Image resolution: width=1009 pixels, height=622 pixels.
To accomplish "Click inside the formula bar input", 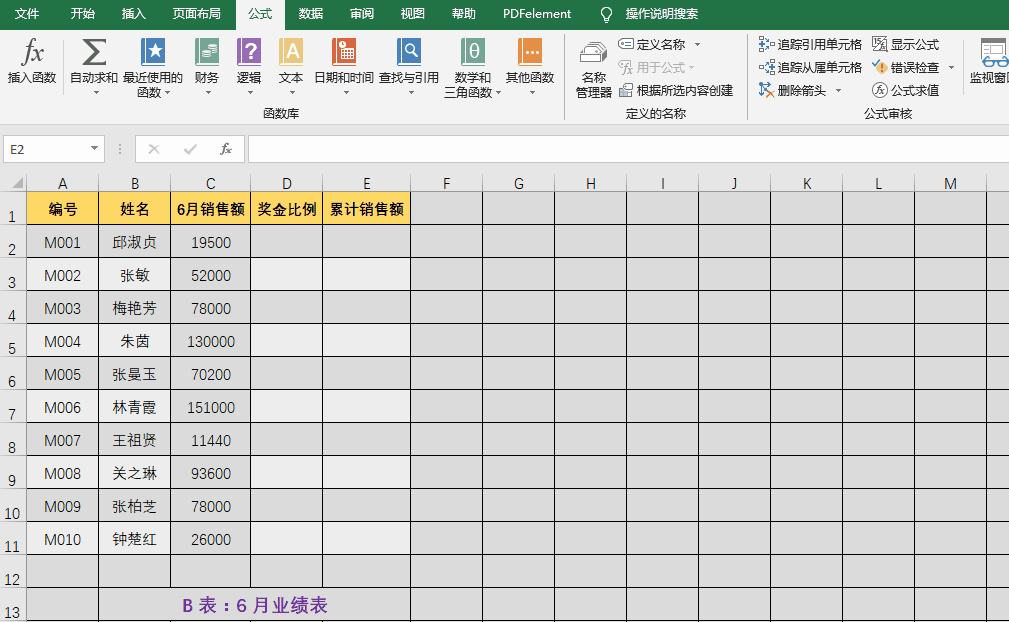I will [x=627, y=149].
